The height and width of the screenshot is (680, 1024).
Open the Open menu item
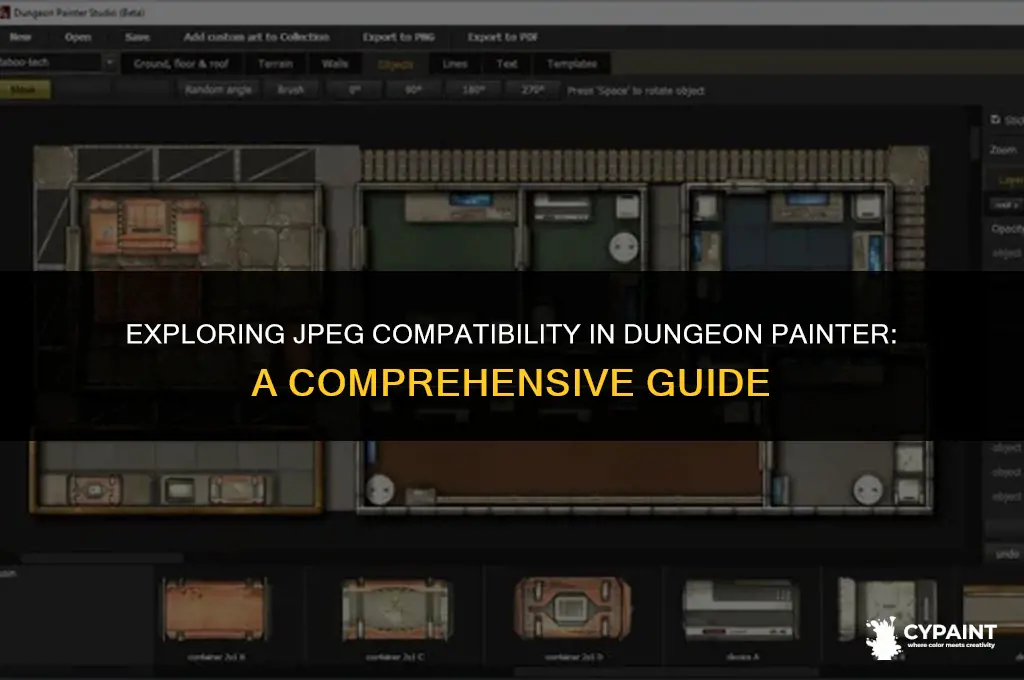click(x=78, y=37)
